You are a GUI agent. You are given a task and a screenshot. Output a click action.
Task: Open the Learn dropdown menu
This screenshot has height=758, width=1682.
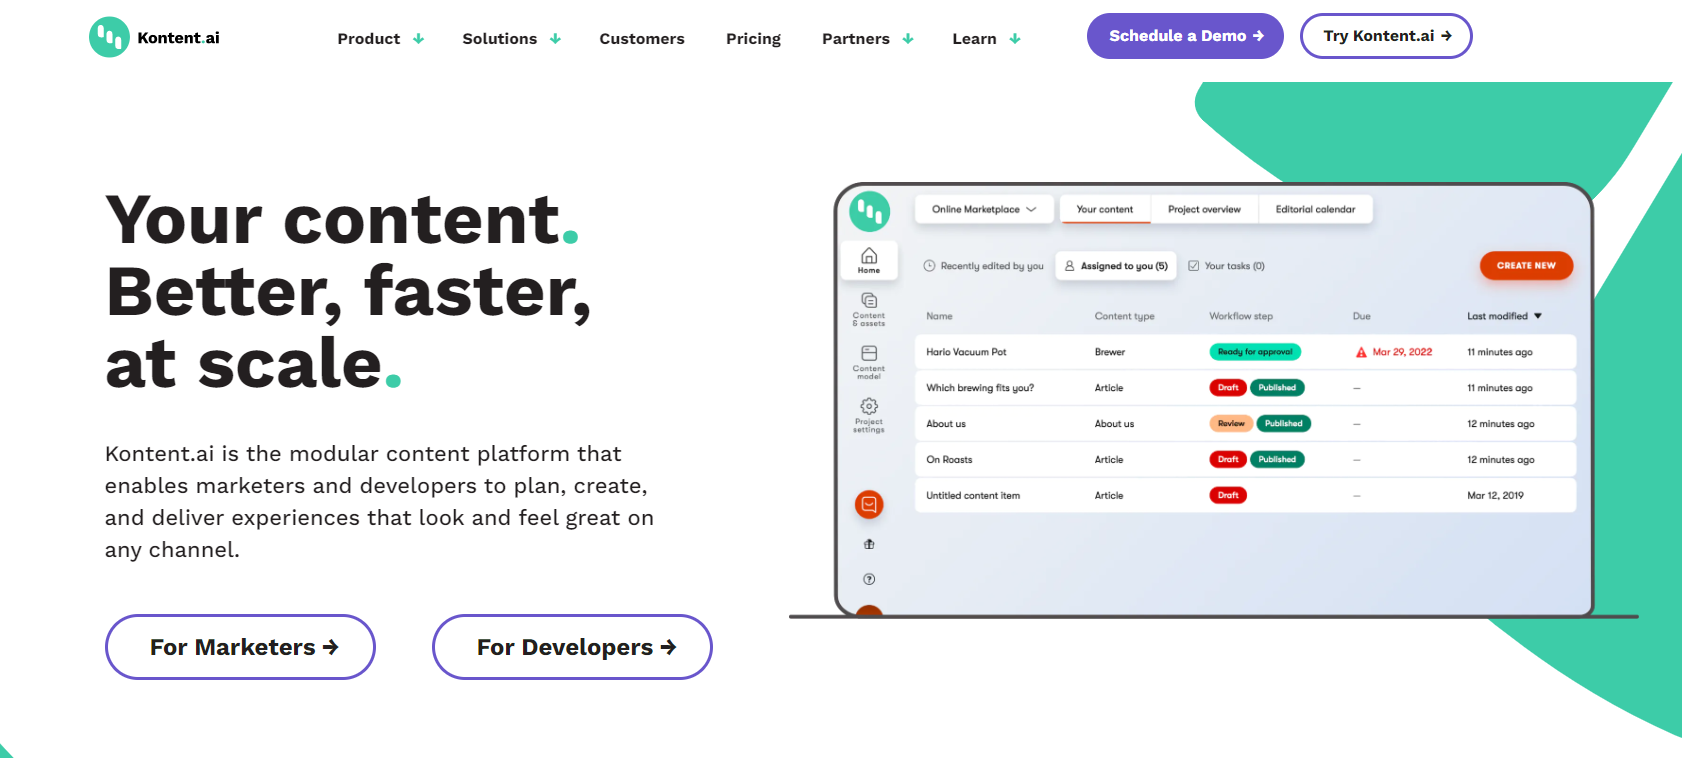click(986, 39)
